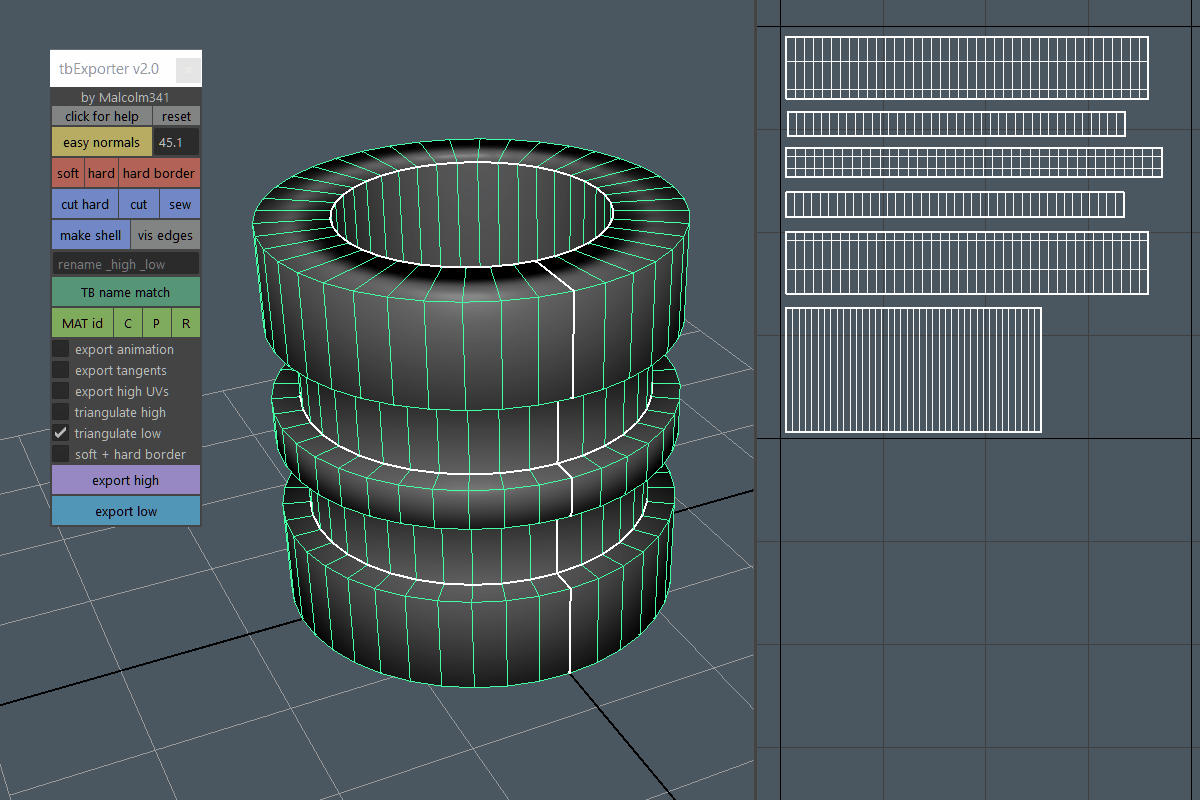The height and width of the screenshot is (800, 1200).
Task: Click the cut hard button
Action: pyautogui.click(x=84, y=204)
